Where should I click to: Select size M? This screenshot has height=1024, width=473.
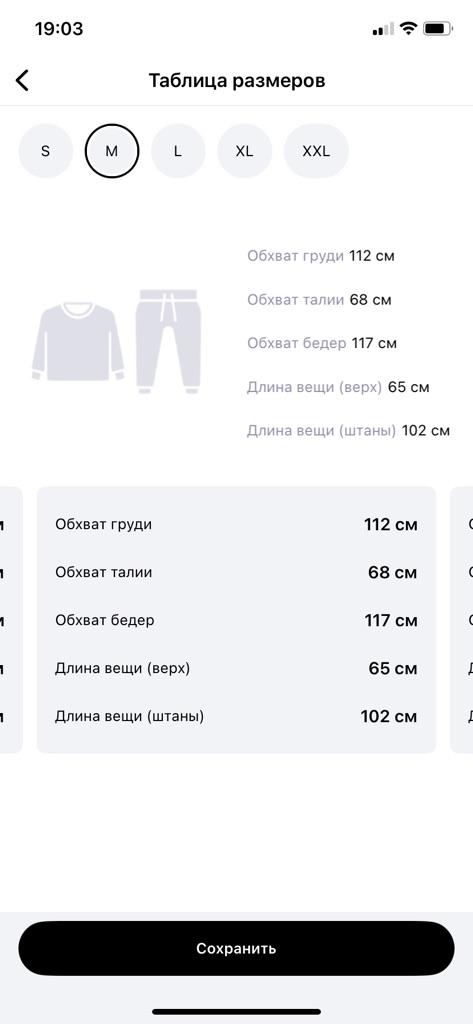pyautogui.click(x=112, y=151)
